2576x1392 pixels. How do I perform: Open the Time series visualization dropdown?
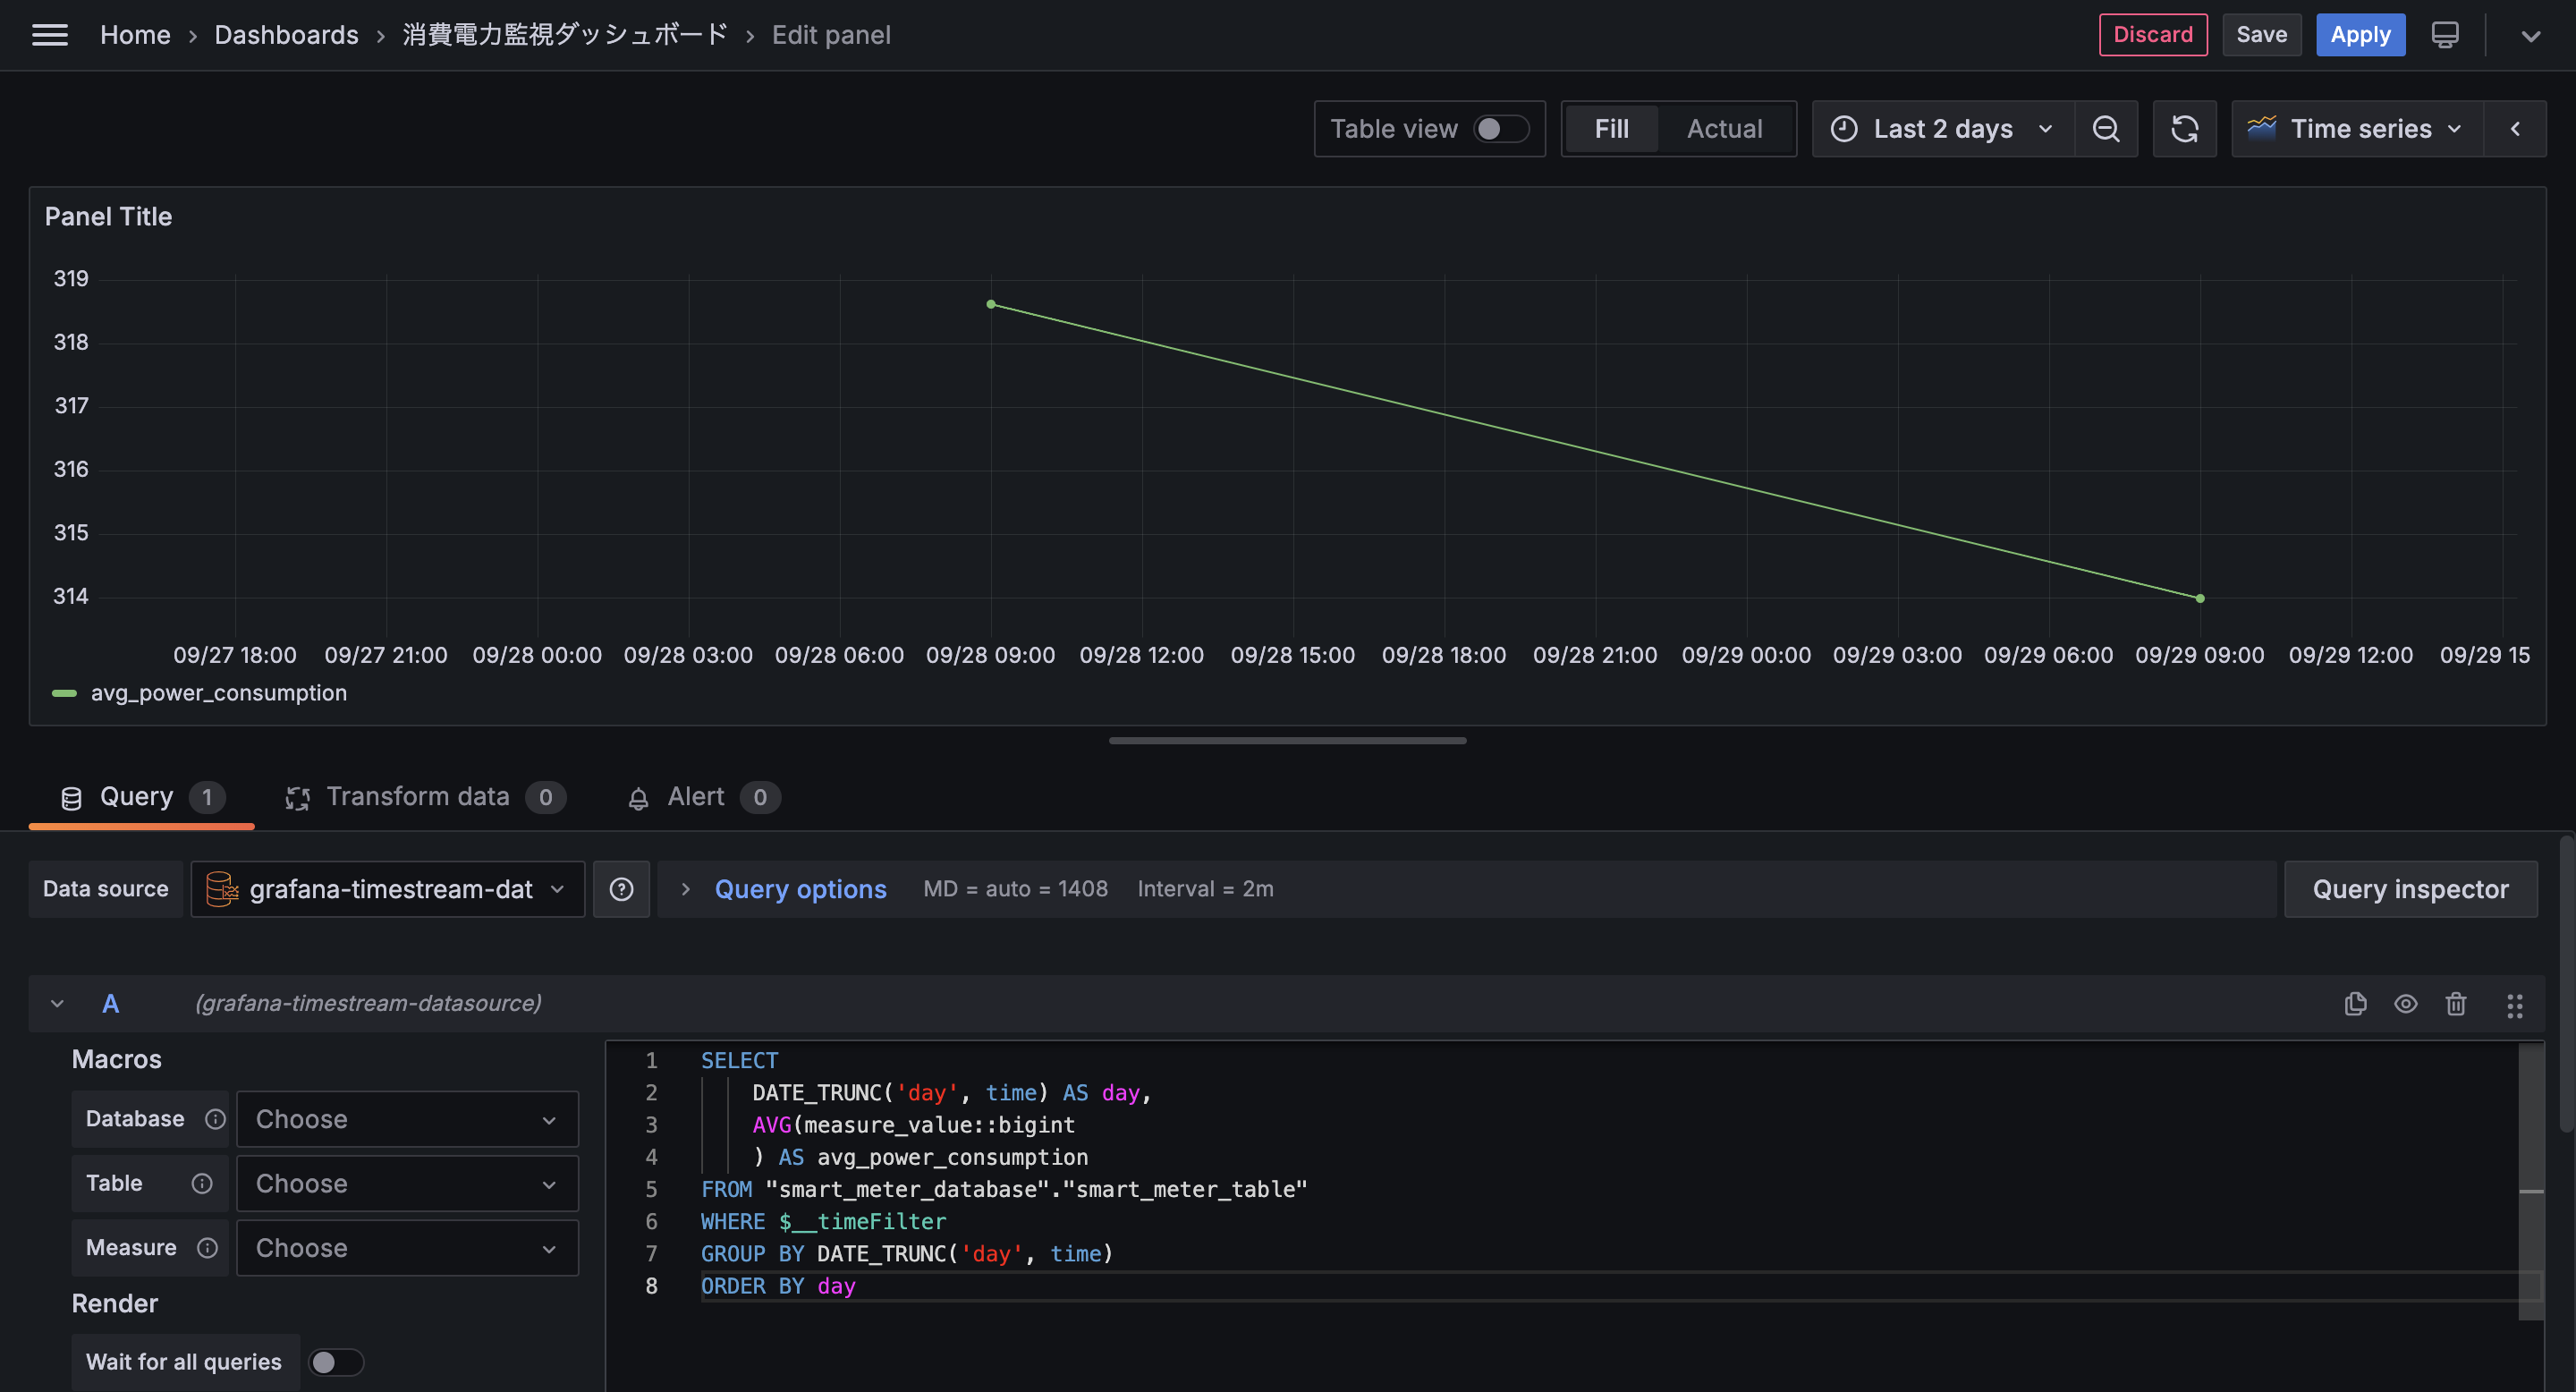[2357, 129]
